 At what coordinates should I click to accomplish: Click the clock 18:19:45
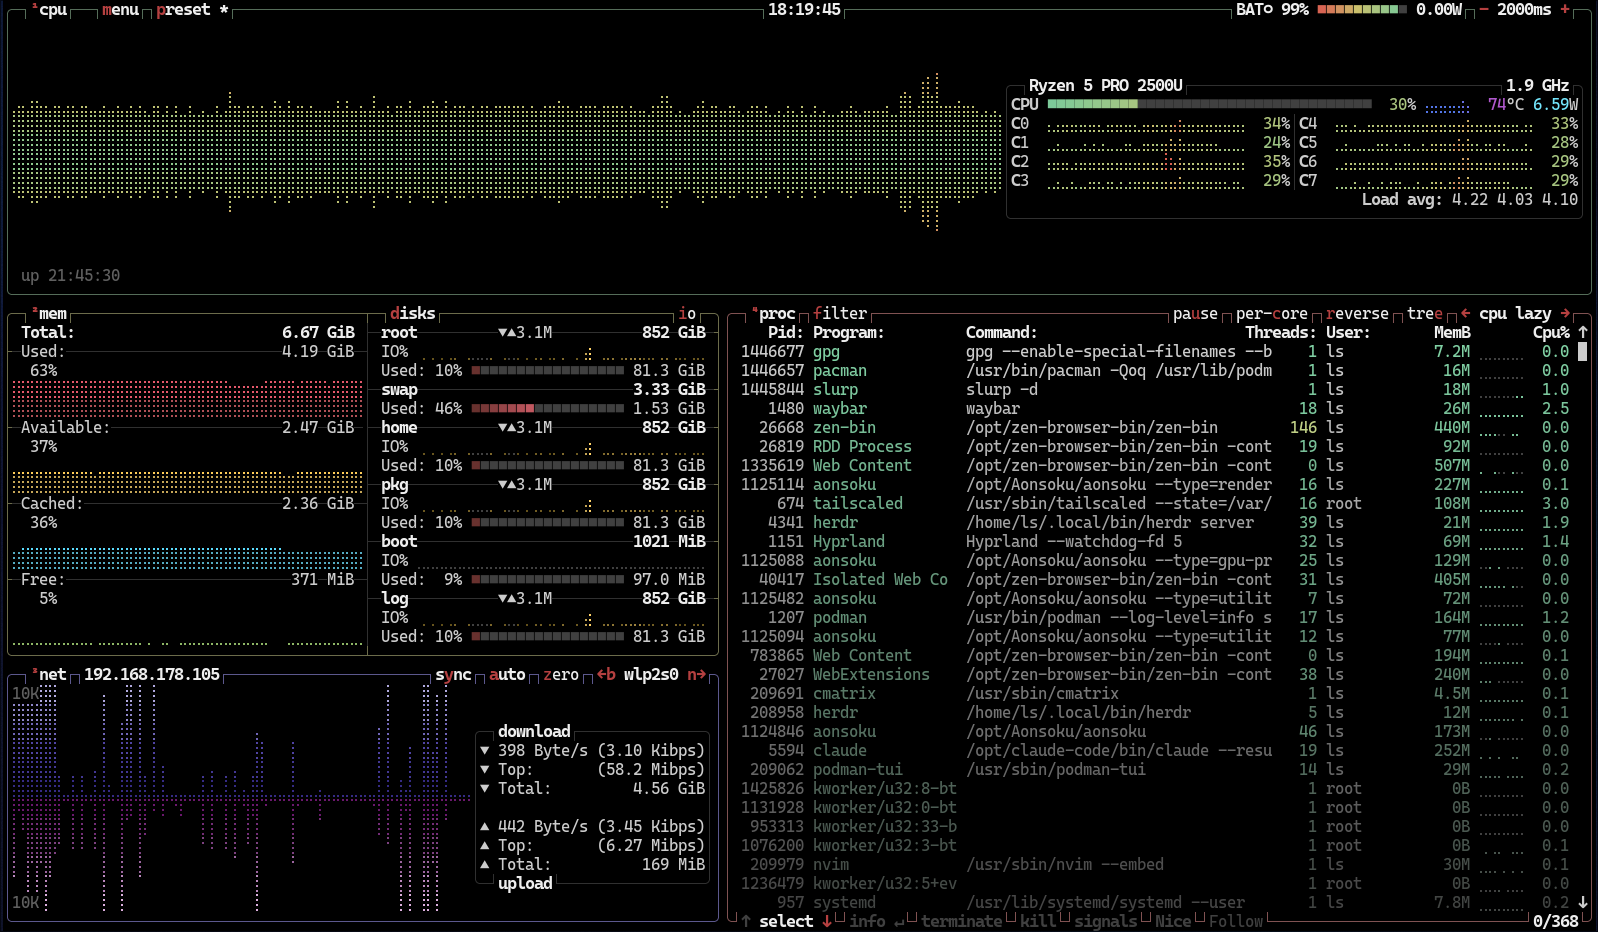(804, 9)
